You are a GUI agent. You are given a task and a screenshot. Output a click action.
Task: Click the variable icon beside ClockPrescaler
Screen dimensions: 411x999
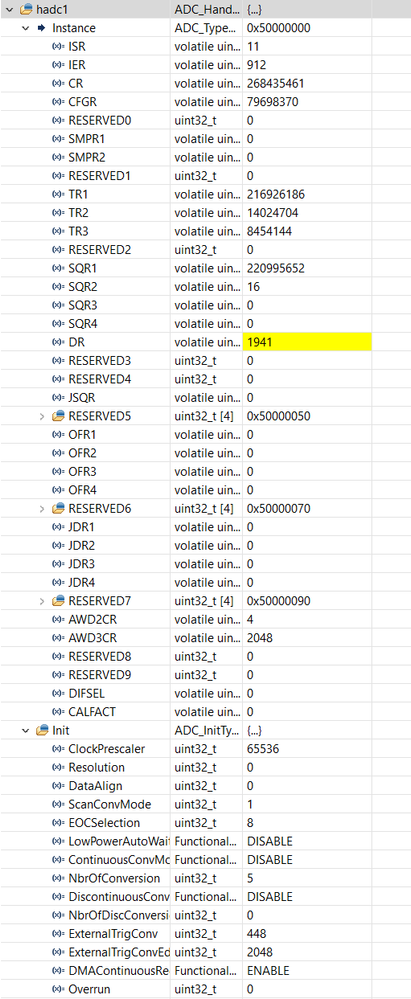[58, 749]
